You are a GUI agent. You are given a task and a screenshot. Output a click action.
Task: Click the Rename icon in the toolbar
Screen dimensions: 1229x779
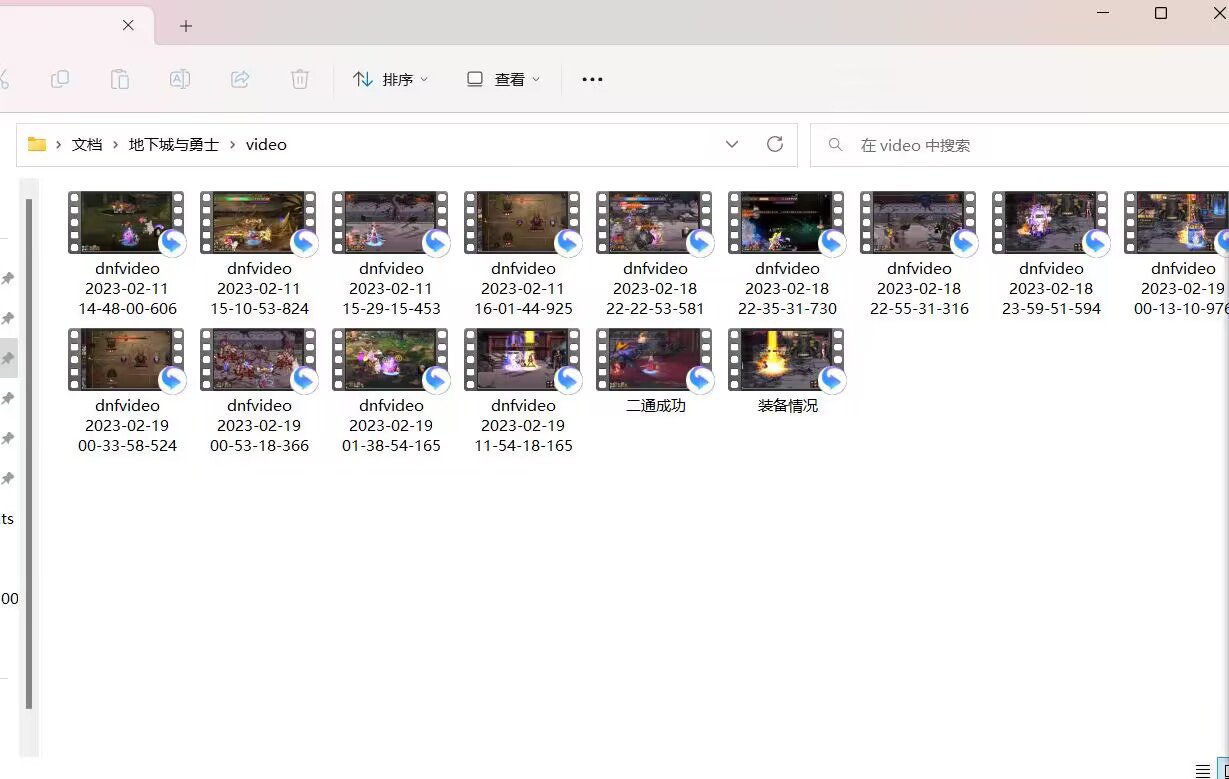tap(180, 79)
